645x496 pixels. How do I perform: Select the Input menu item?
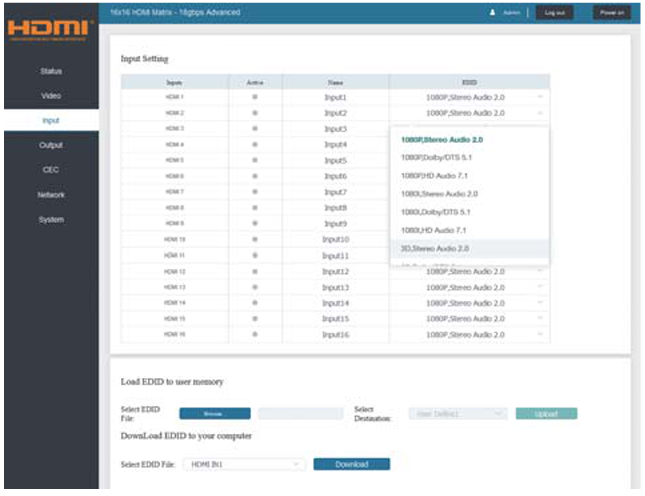pos(51,120)
